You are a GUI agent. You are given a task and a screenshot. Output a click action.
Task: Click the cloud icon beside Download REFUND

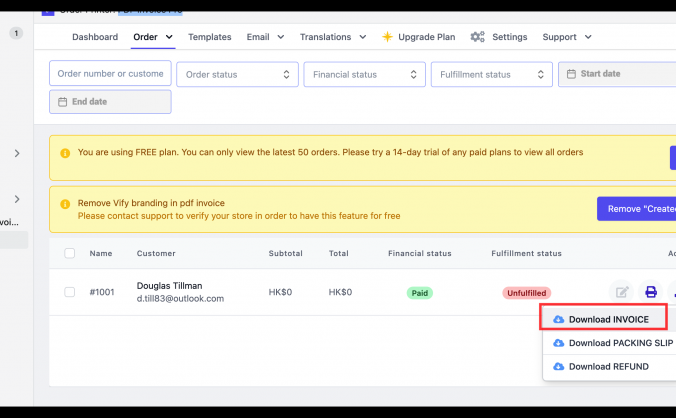pyautogui.click(x=558, y=367)
